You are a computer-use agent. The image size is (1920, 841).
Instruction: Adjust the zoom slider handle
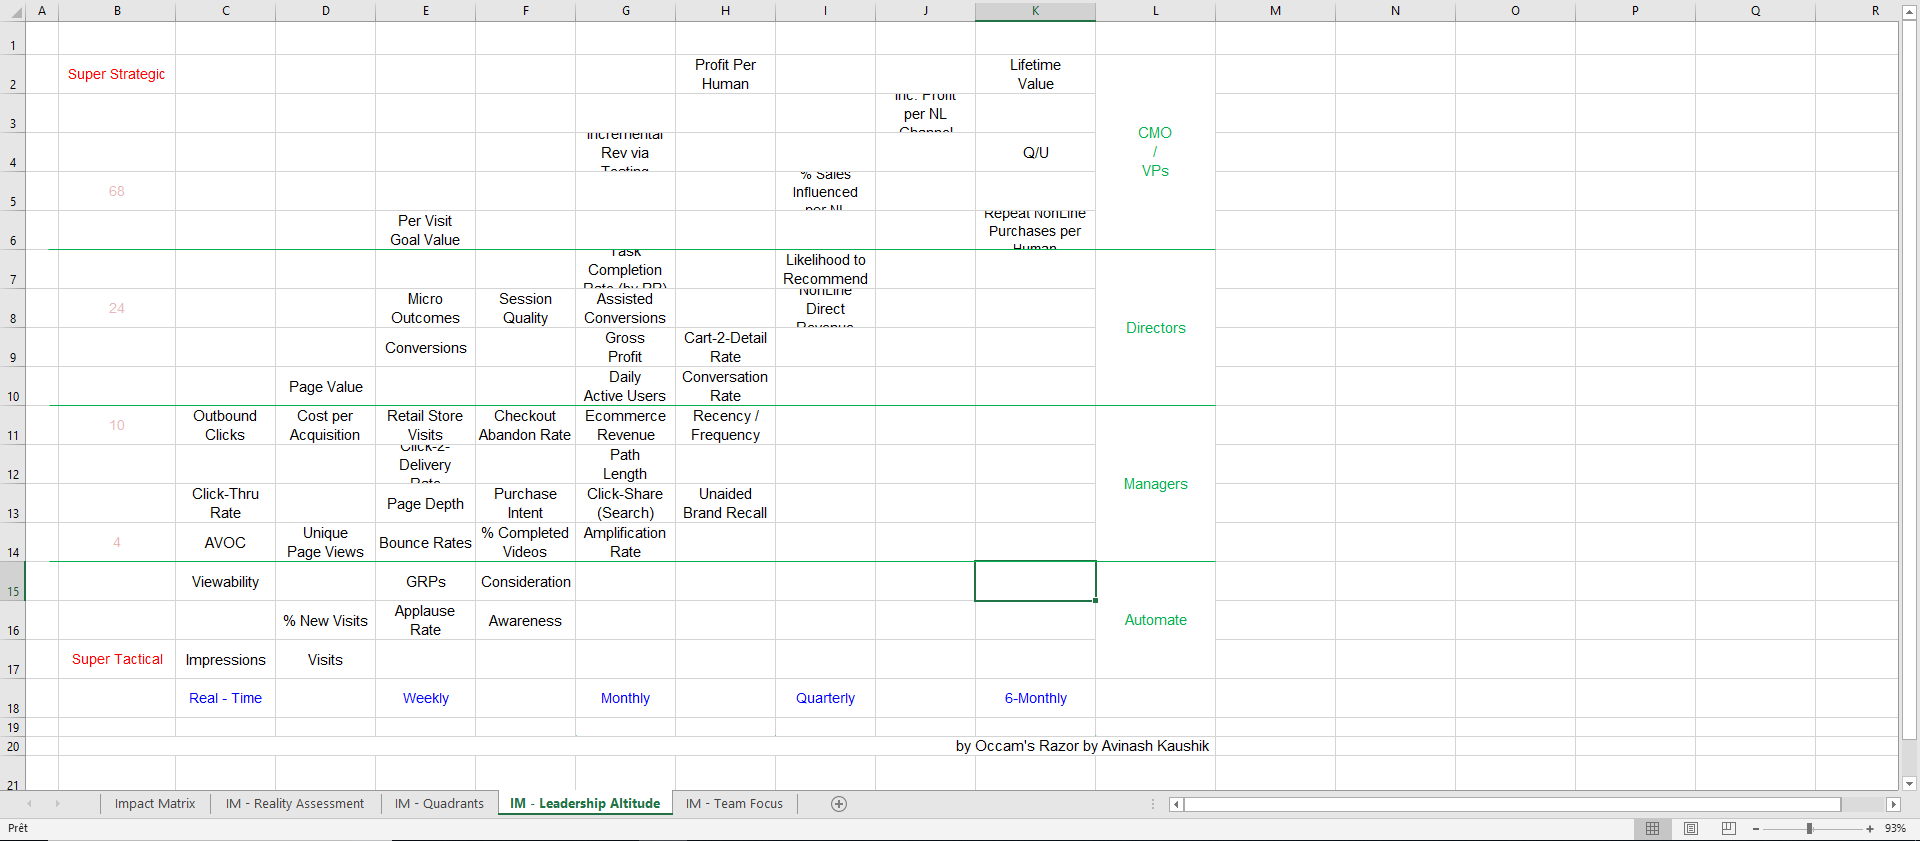point(1809,829)
